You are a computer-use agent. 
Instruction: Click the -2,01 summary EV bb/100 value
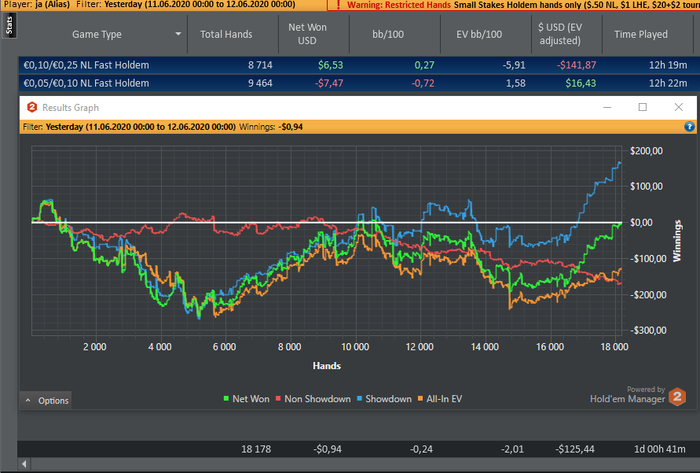click(512, 449)
